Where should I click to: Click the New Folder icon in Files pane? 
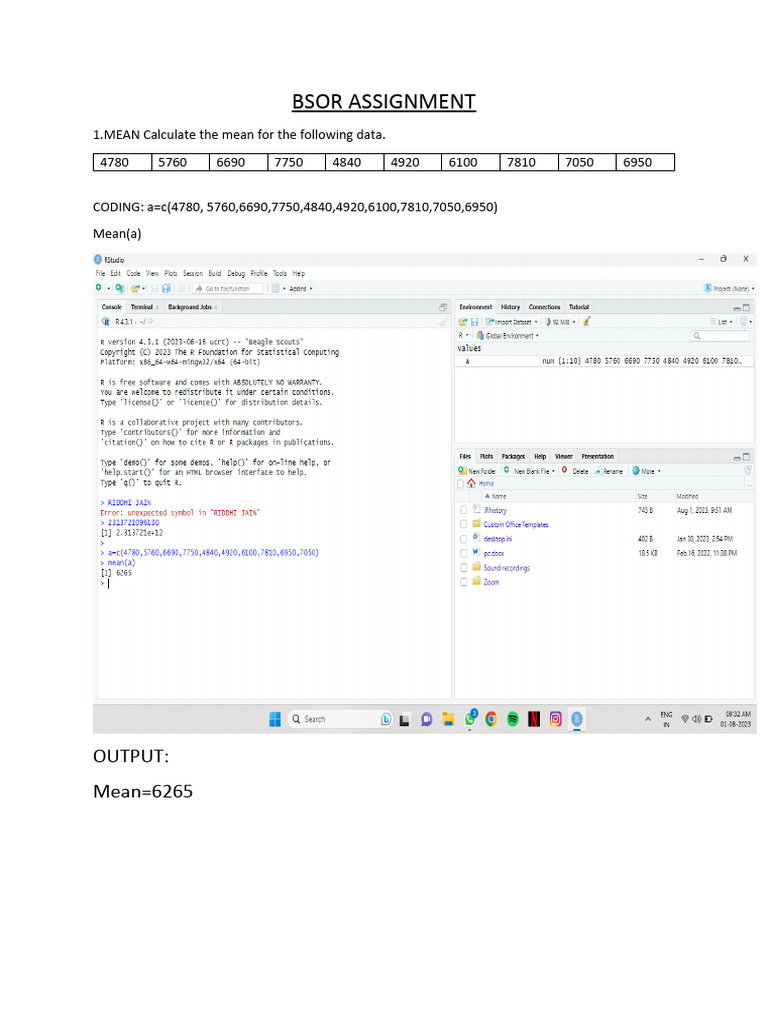click(x=462, y=470)
